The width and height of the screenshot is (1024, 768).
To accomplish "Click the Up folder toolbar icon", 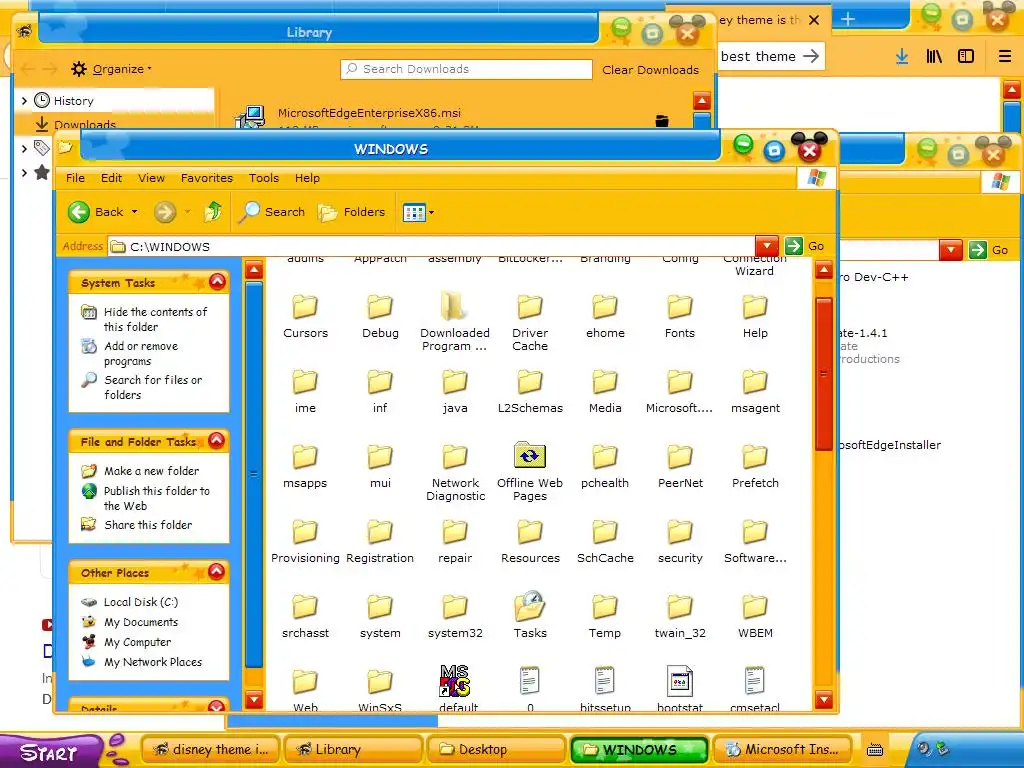I will (213, 212).
